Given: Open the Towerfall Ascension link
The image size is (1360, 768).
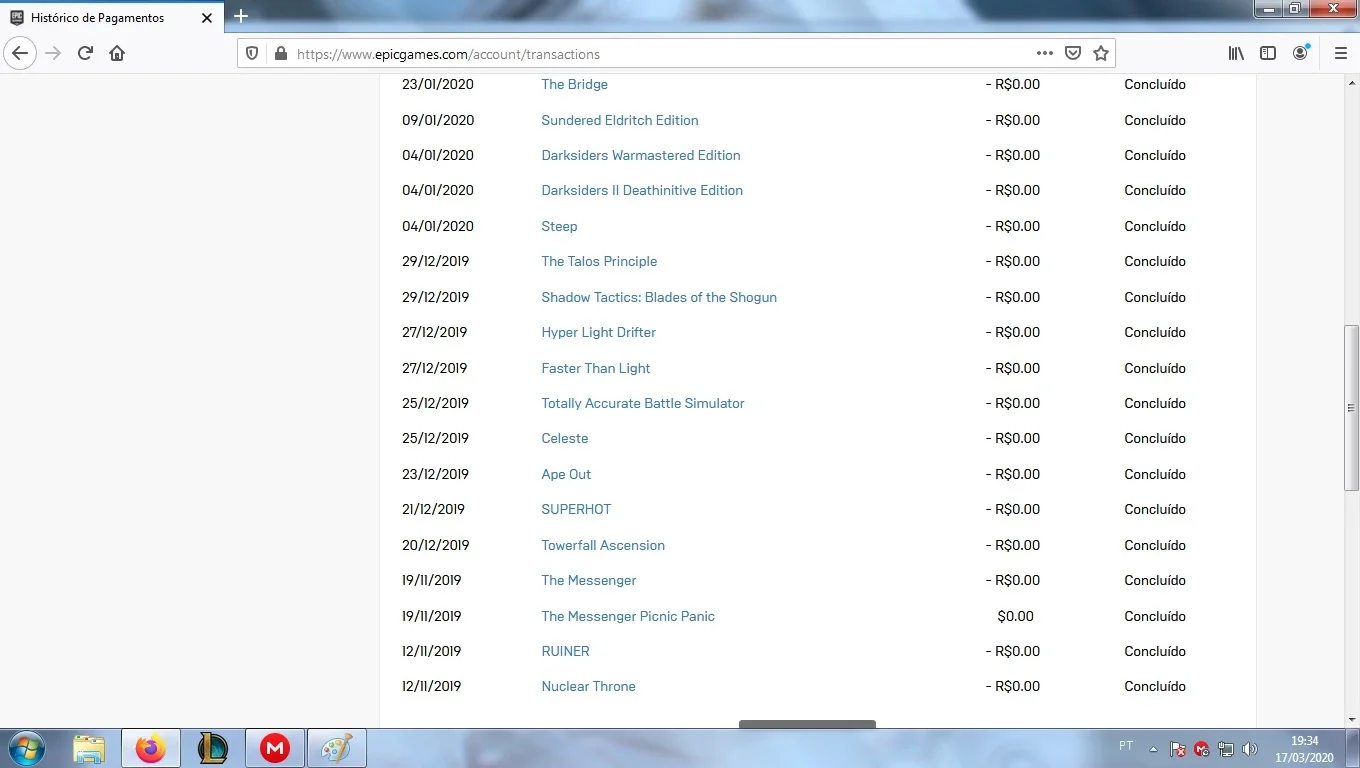Looking at the screenshot, I should (603, 545).
